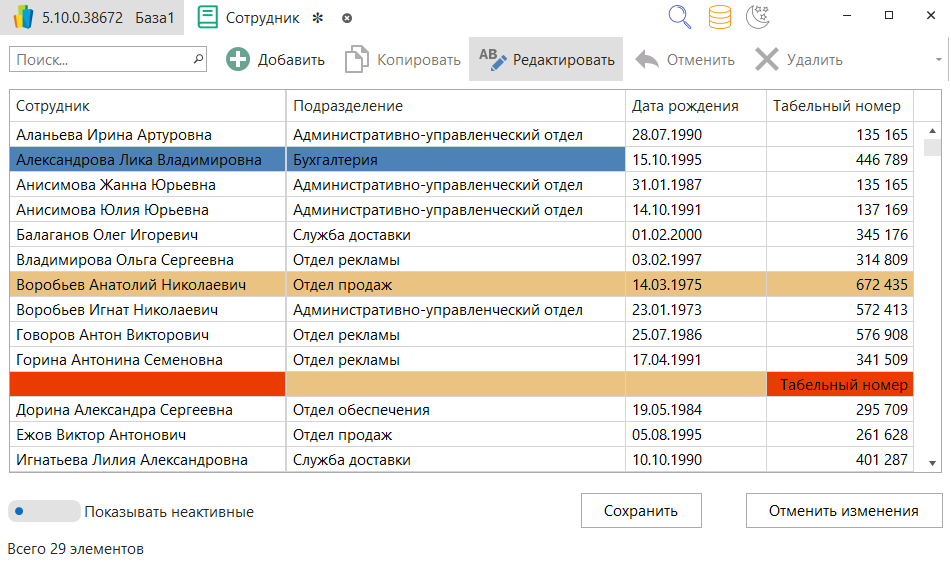Image resolution: width=951 pixels, height=563 pixels.
Task: Close the Сотрудник tab with its x
Action: click(x=347, y=18)
